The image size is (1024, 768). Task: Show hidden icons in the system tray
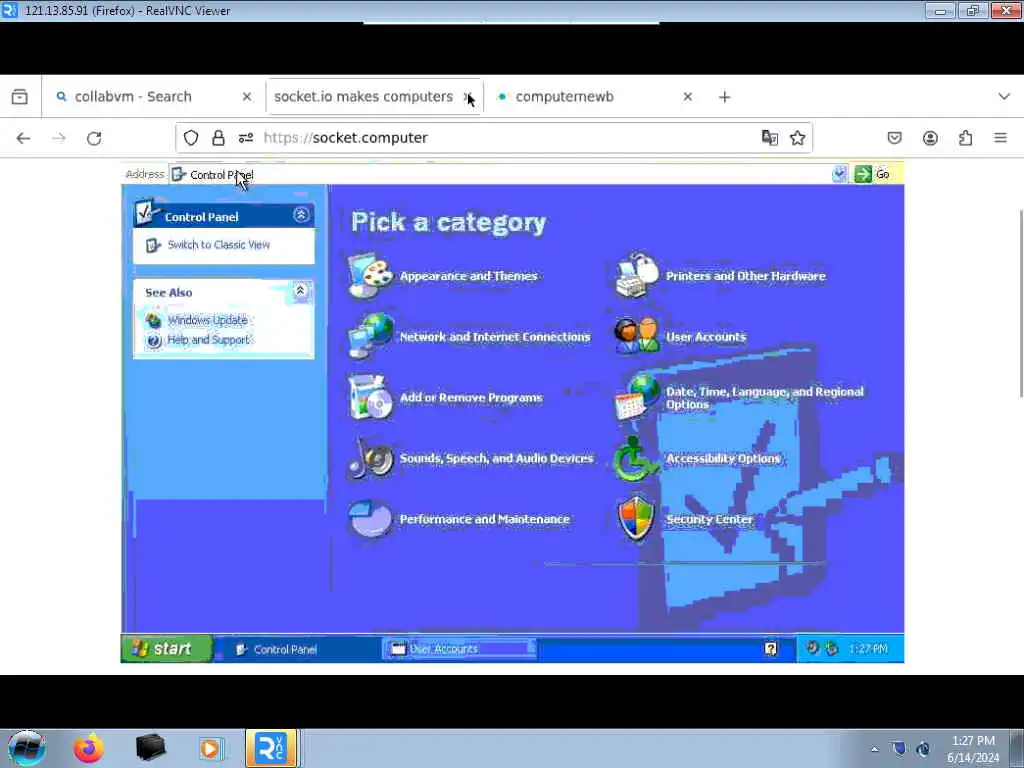click(x=875, y=749)
